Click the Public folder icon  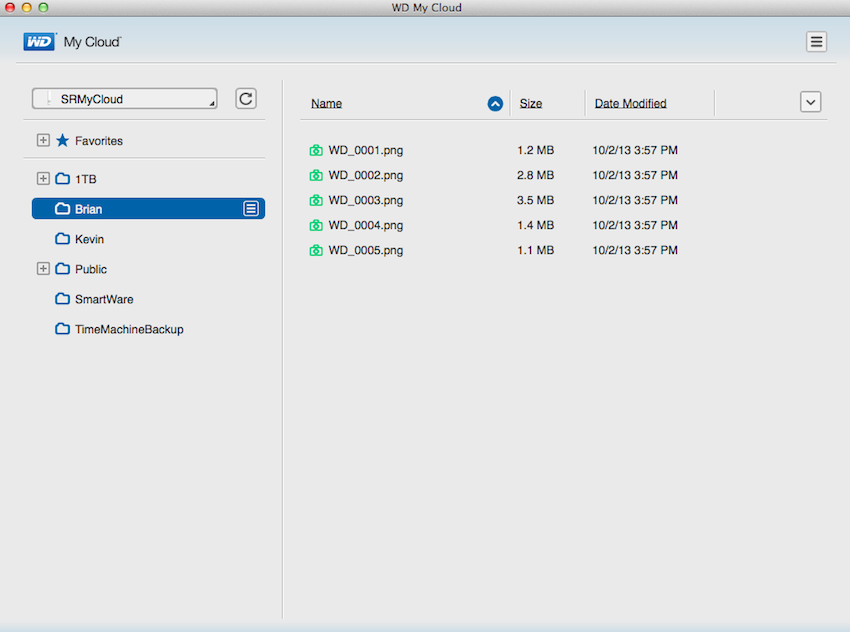63,268
